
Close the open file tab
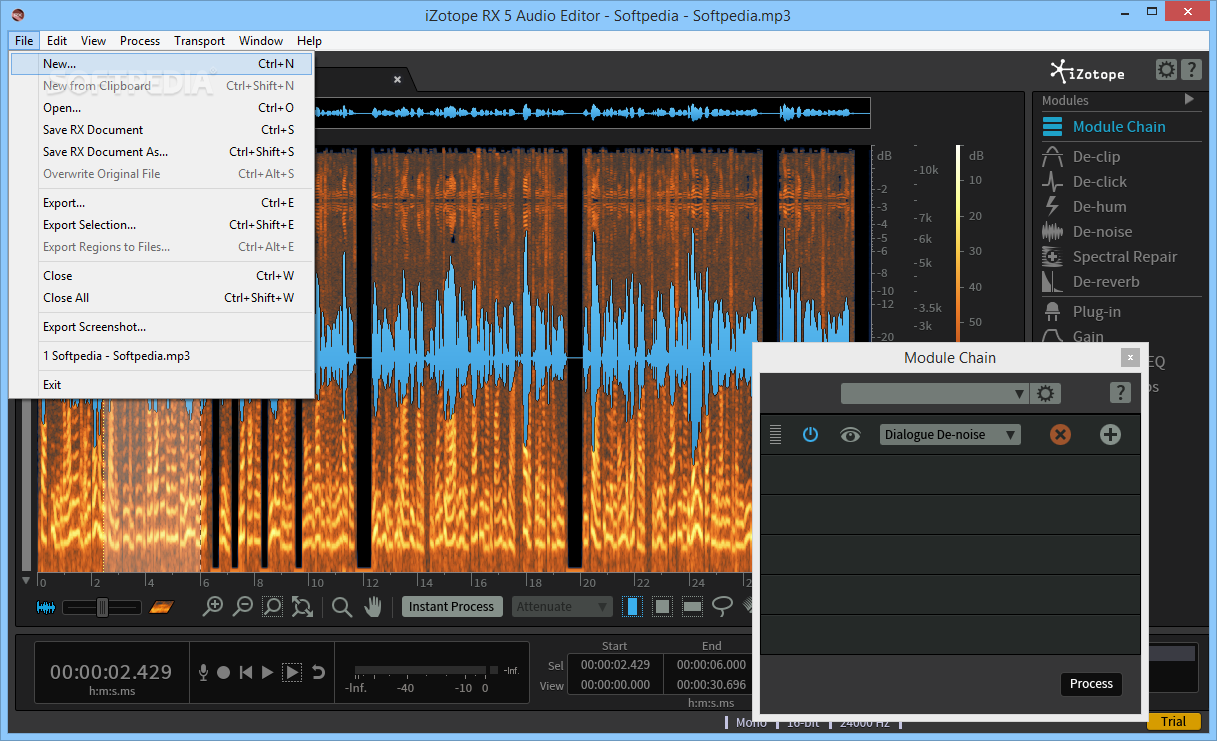click(x=397, y=79)
